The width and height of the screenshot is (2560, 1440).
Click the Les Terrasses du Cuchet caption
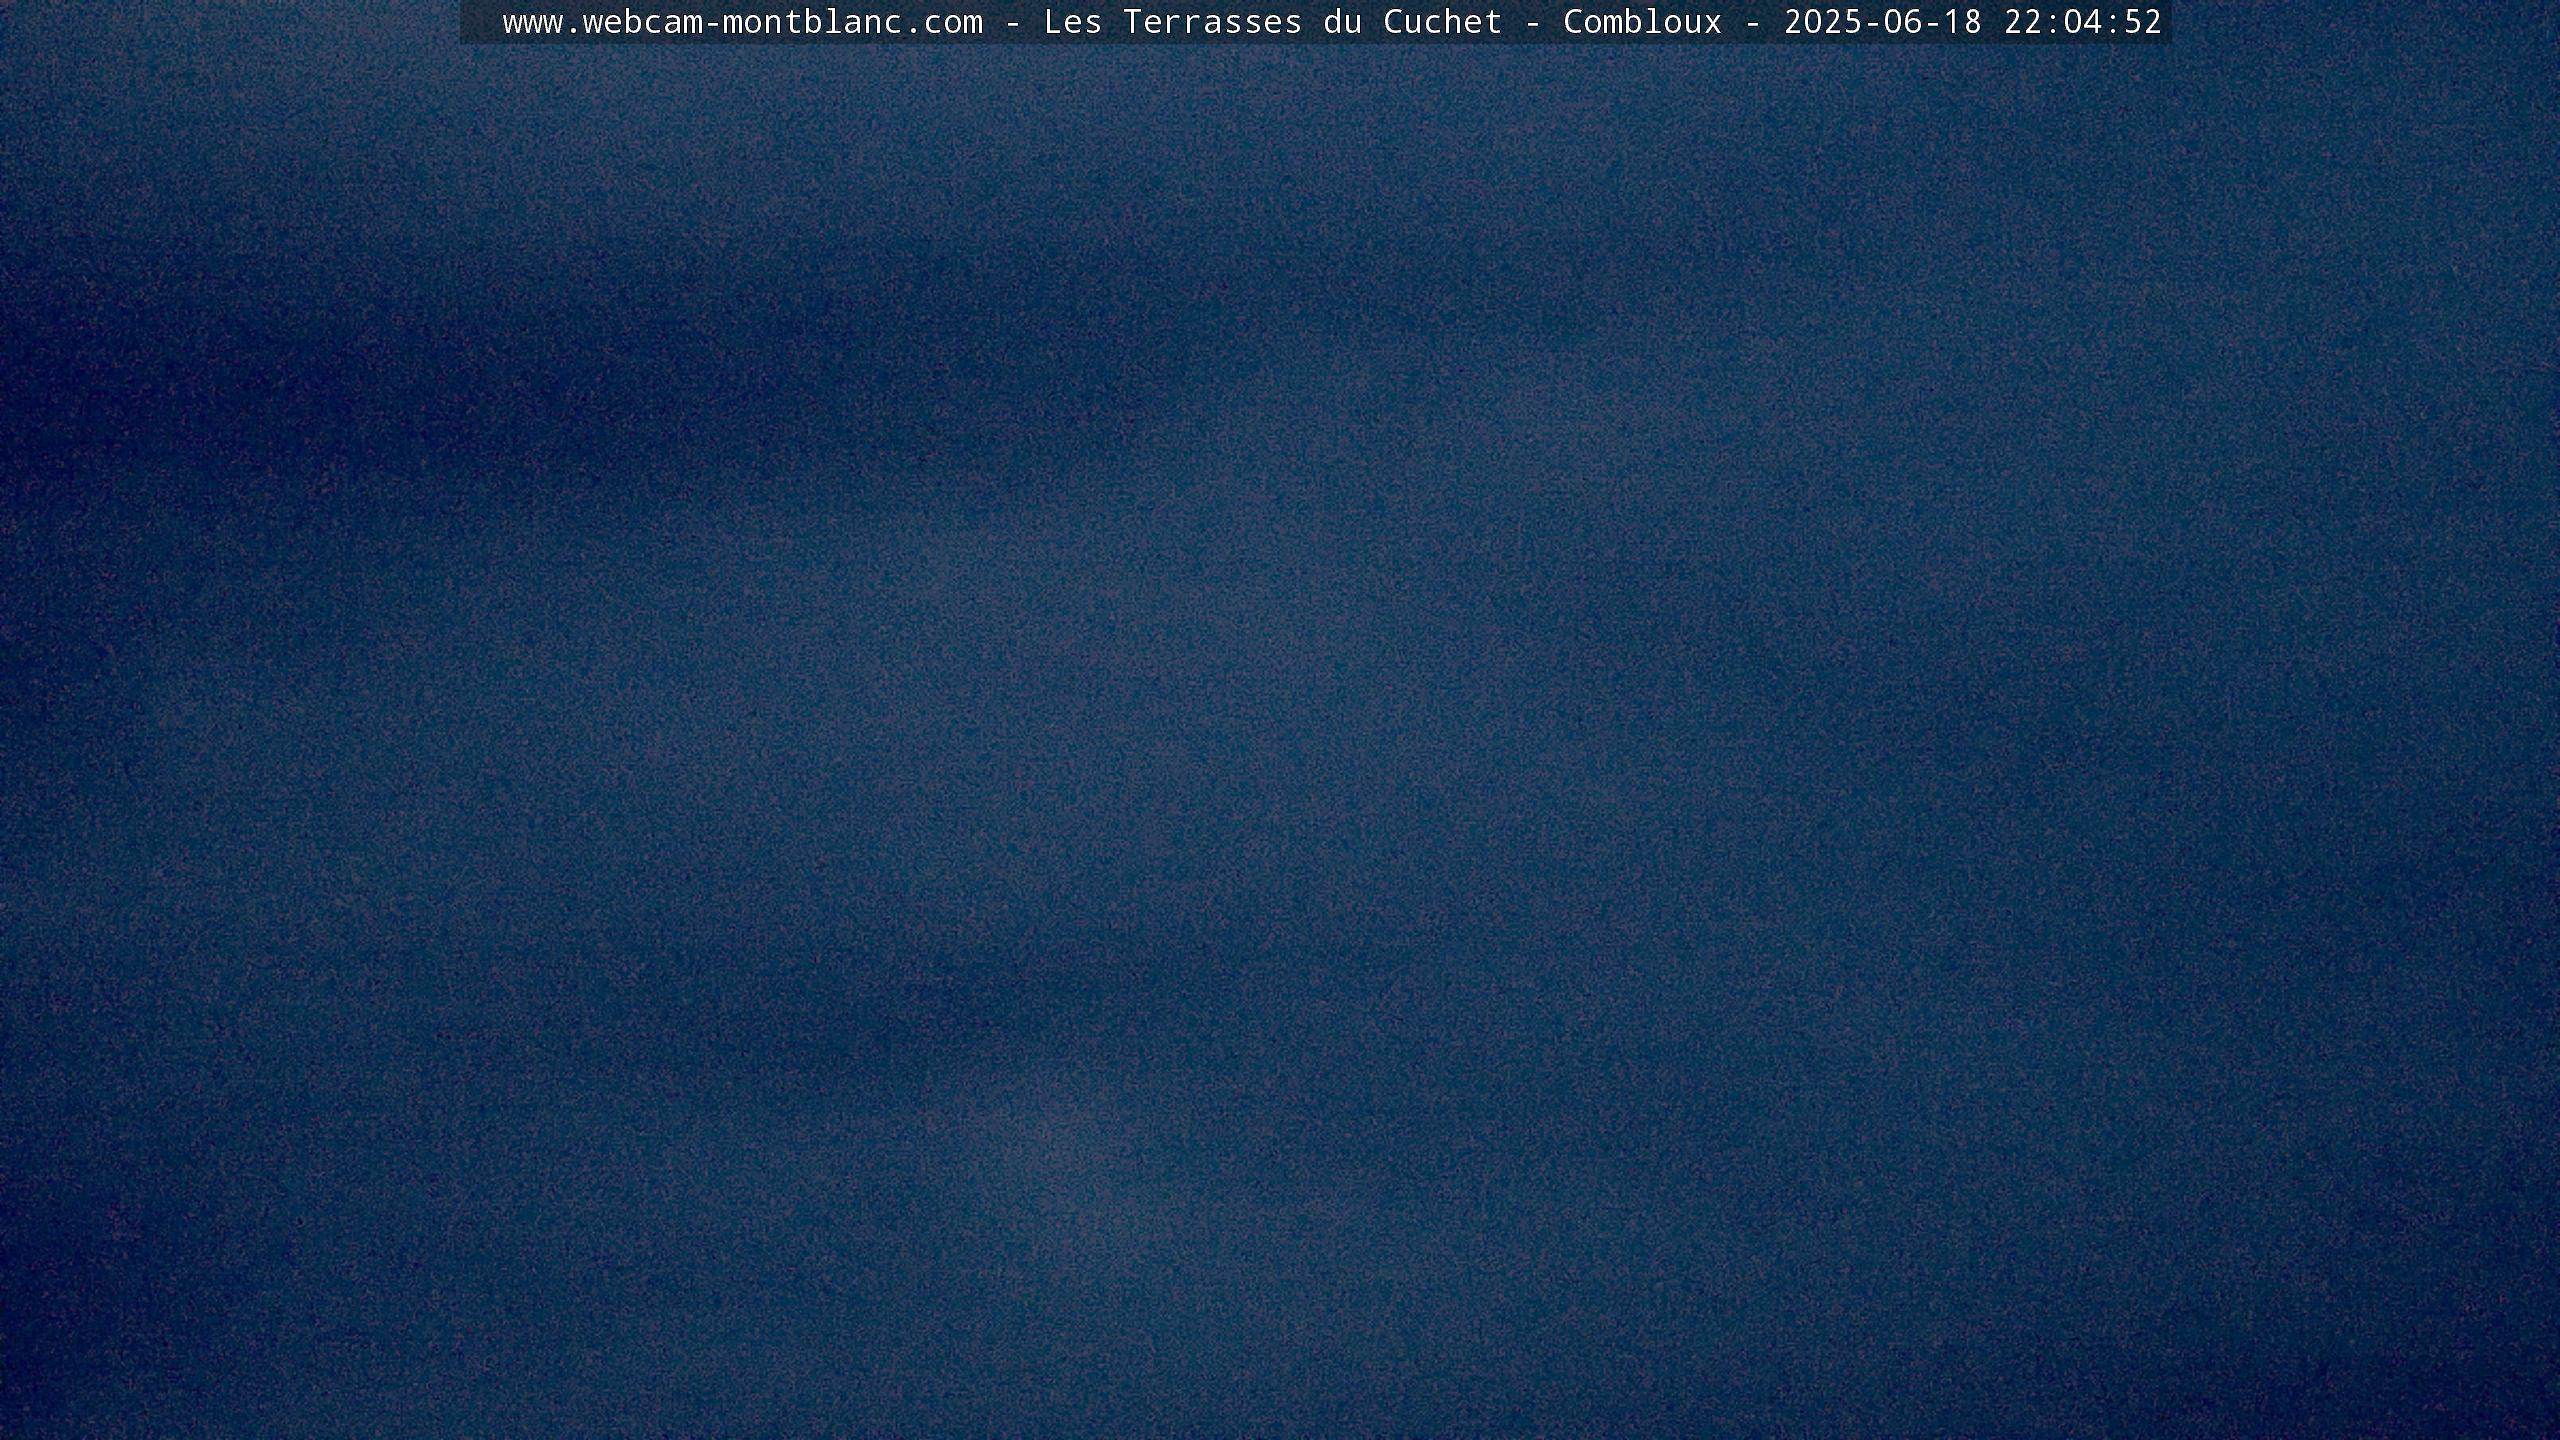pos(1273,22)
